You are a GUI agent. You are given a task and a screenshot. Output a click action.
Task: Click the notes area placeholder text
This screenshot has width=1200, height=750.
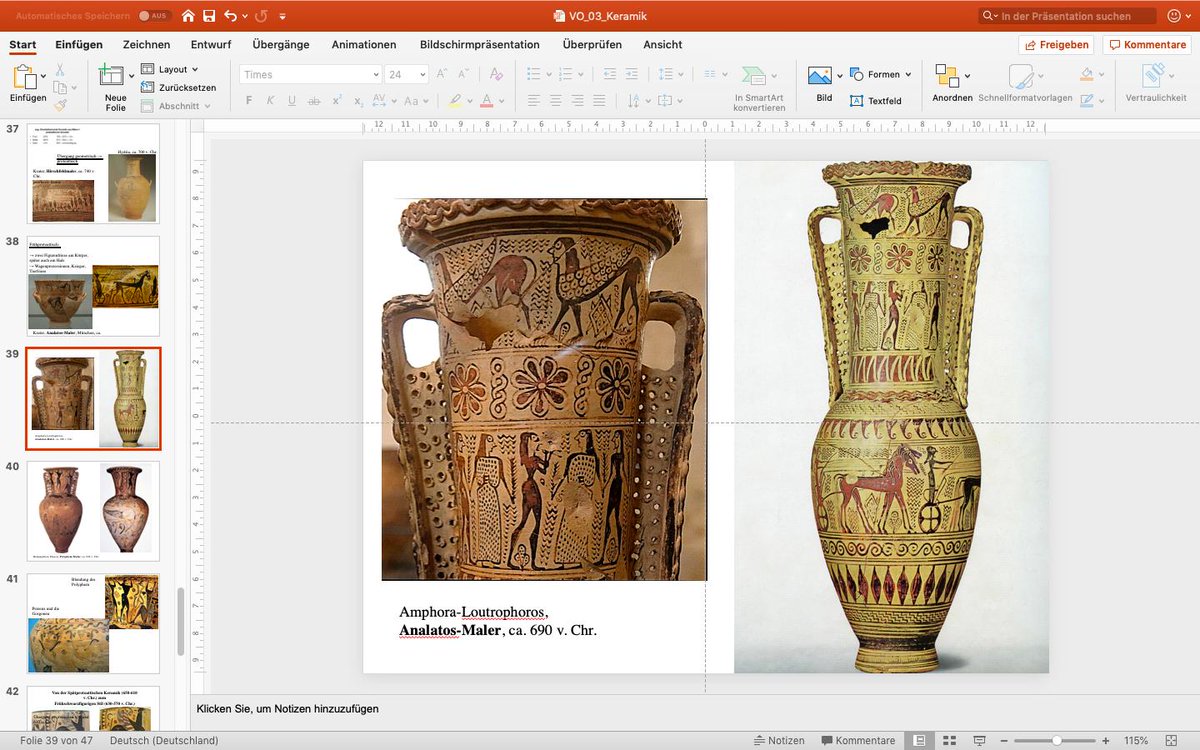pos(287,709)
